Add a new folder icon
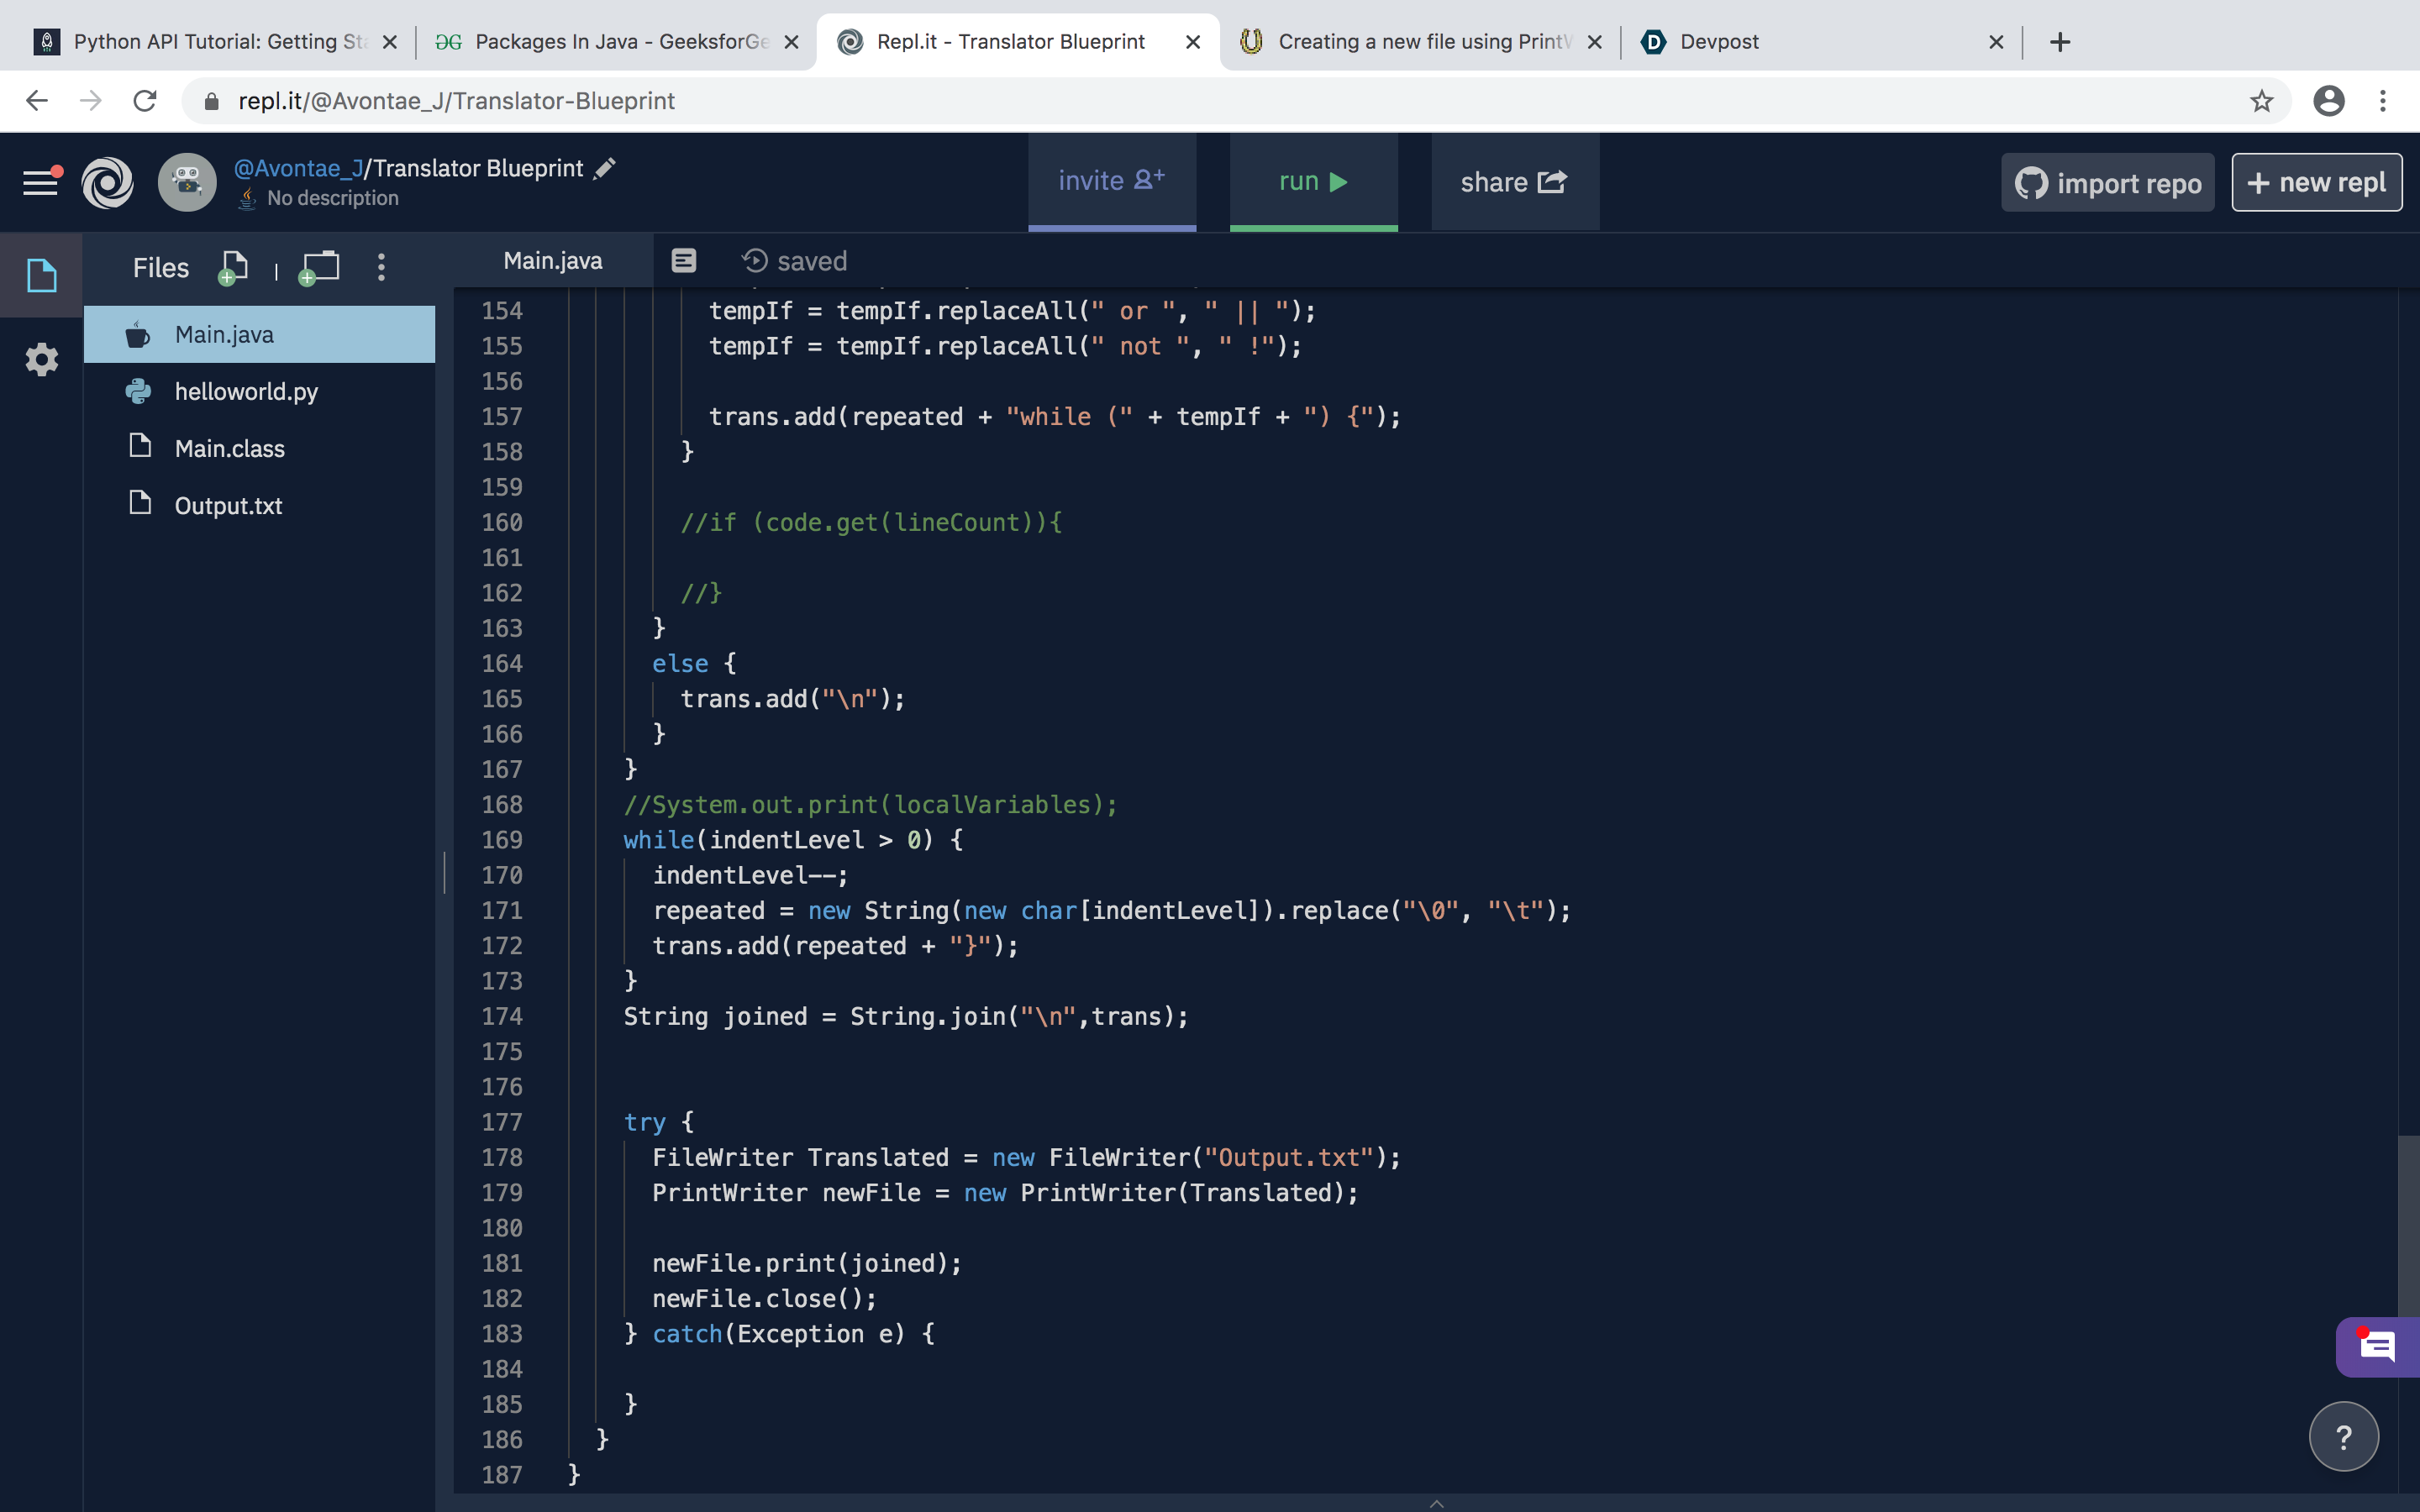 pyautogui.click(x=319, y=268)
